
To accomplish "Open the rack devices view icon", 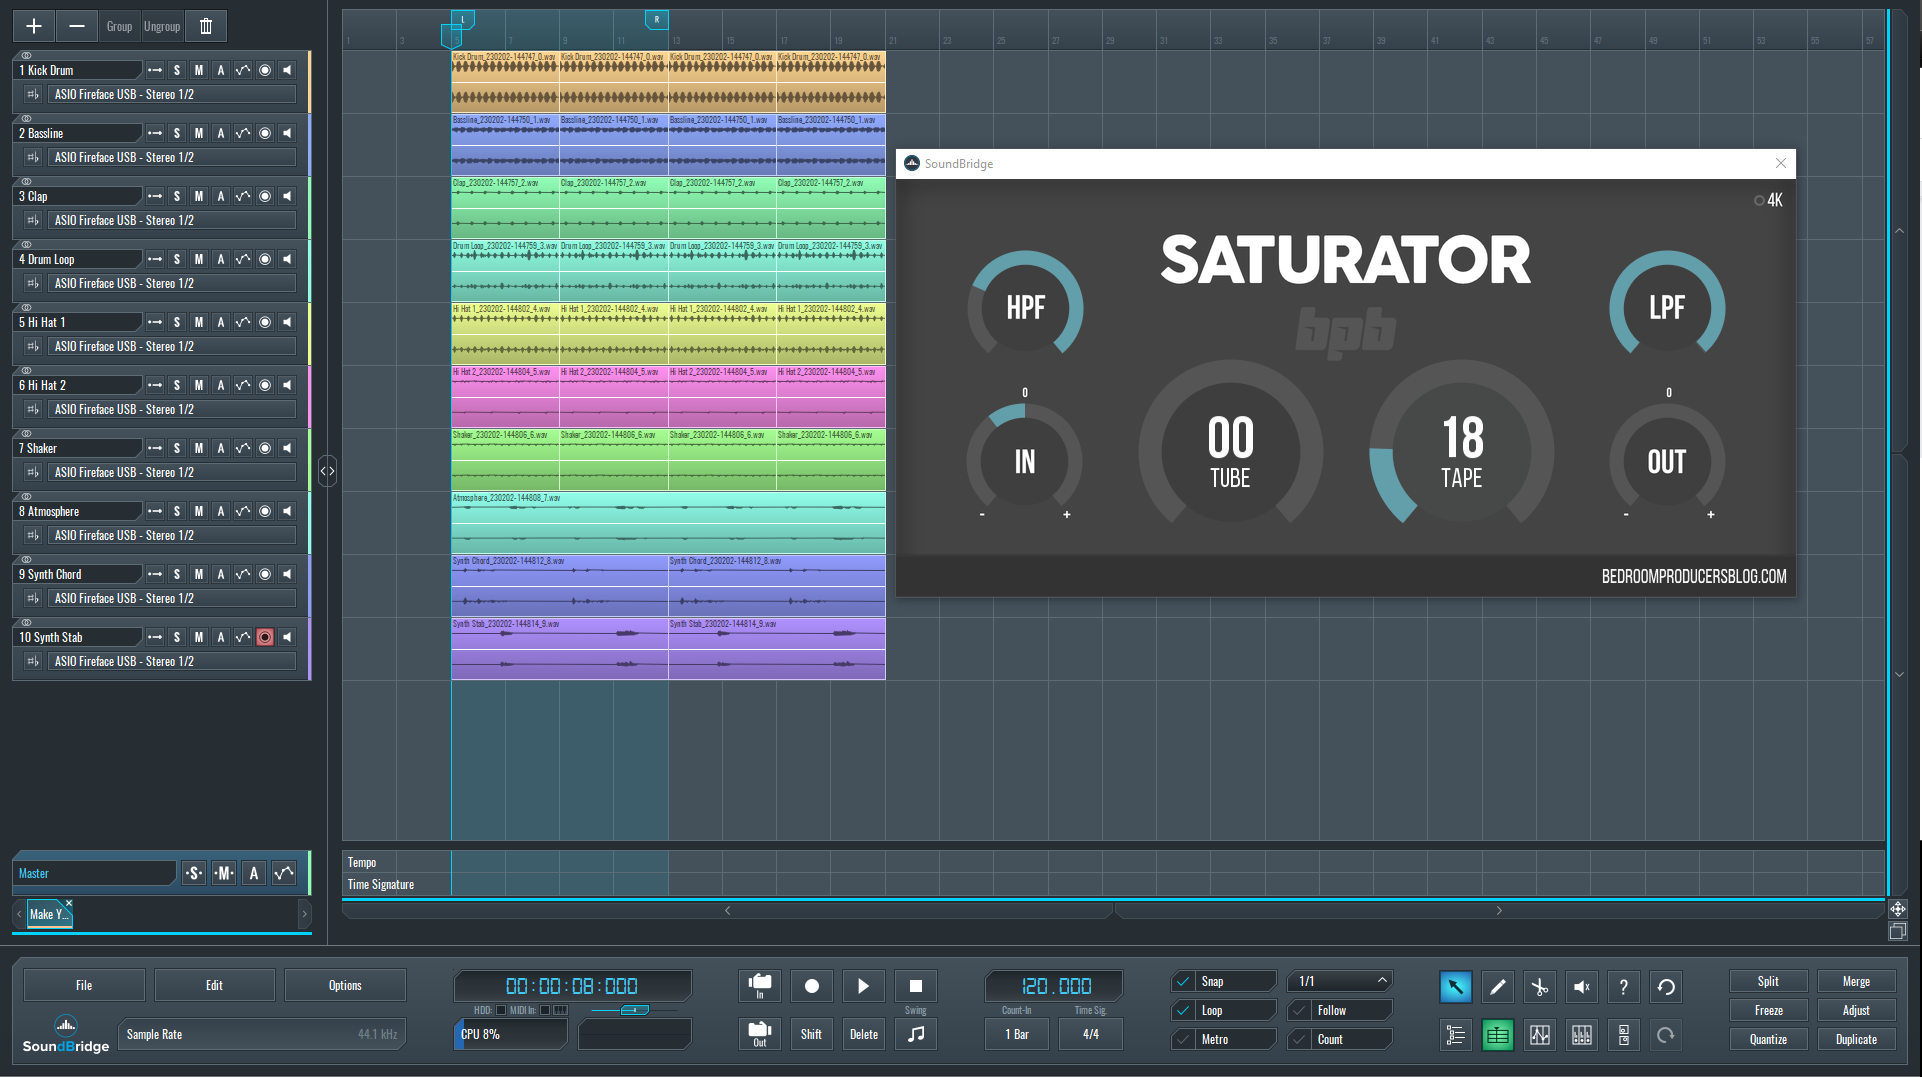I will click(x=1624, y=1035).
